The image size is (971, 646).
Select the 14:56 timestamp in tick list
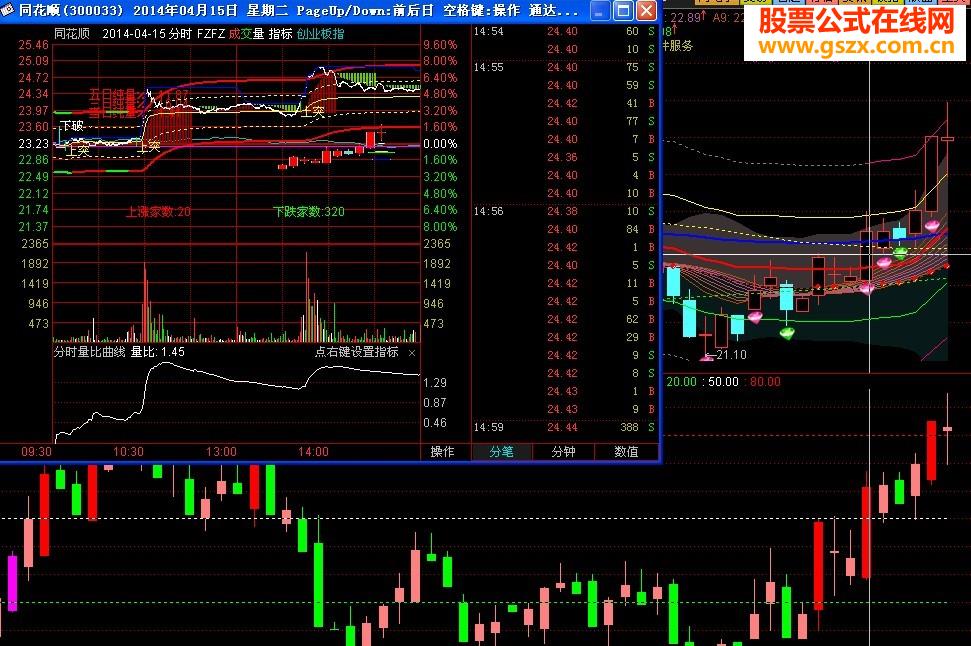[x=489, y=211]
